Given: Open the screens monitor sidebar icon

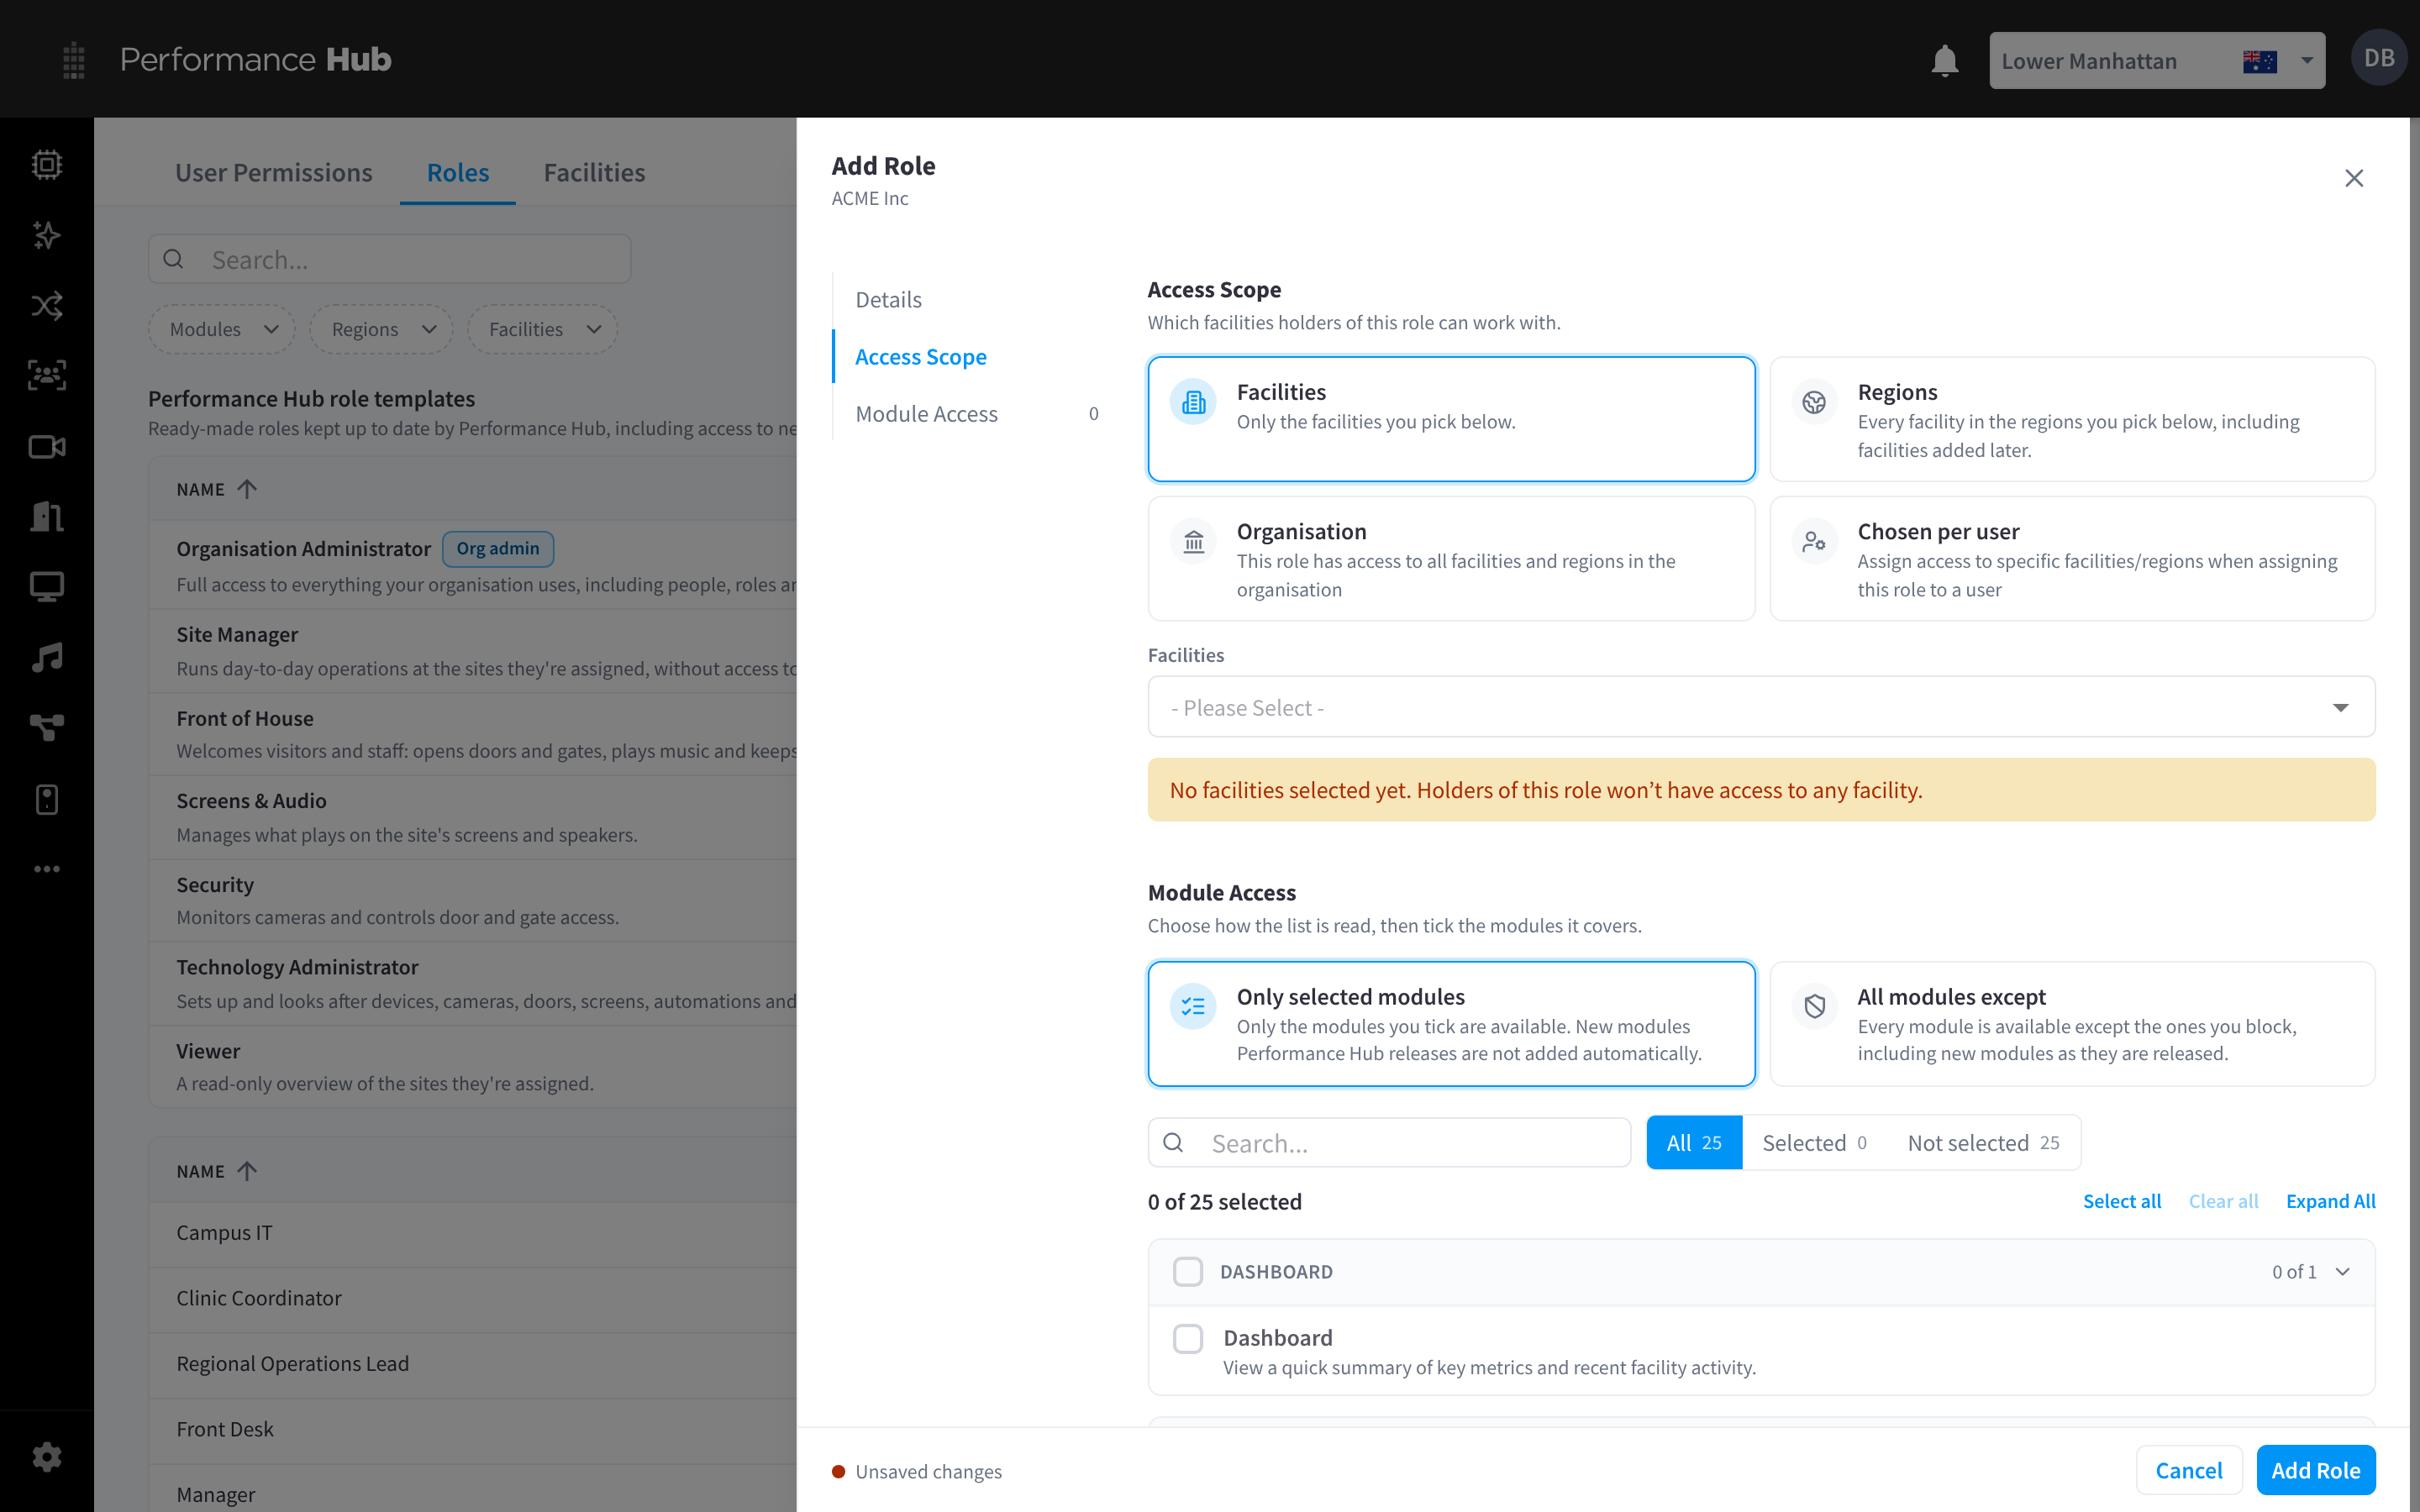Looking at the screenshot, I should point(47,587).
